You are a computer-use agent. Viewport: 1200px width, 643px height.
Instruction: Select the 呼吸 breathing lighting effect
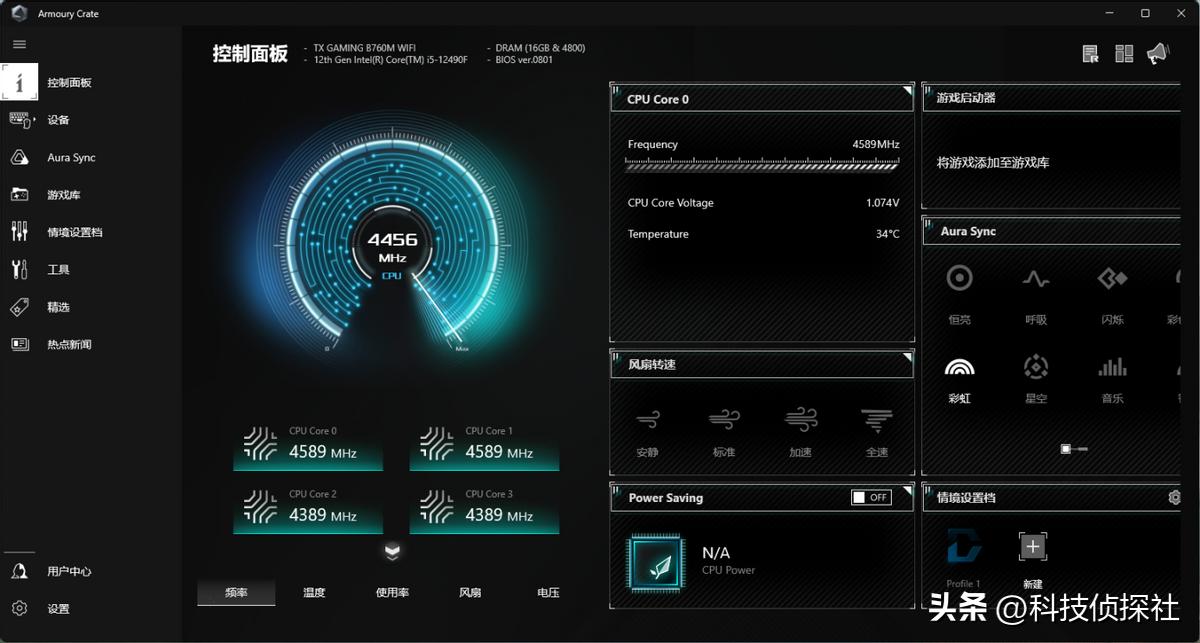tap(1036, 280)
